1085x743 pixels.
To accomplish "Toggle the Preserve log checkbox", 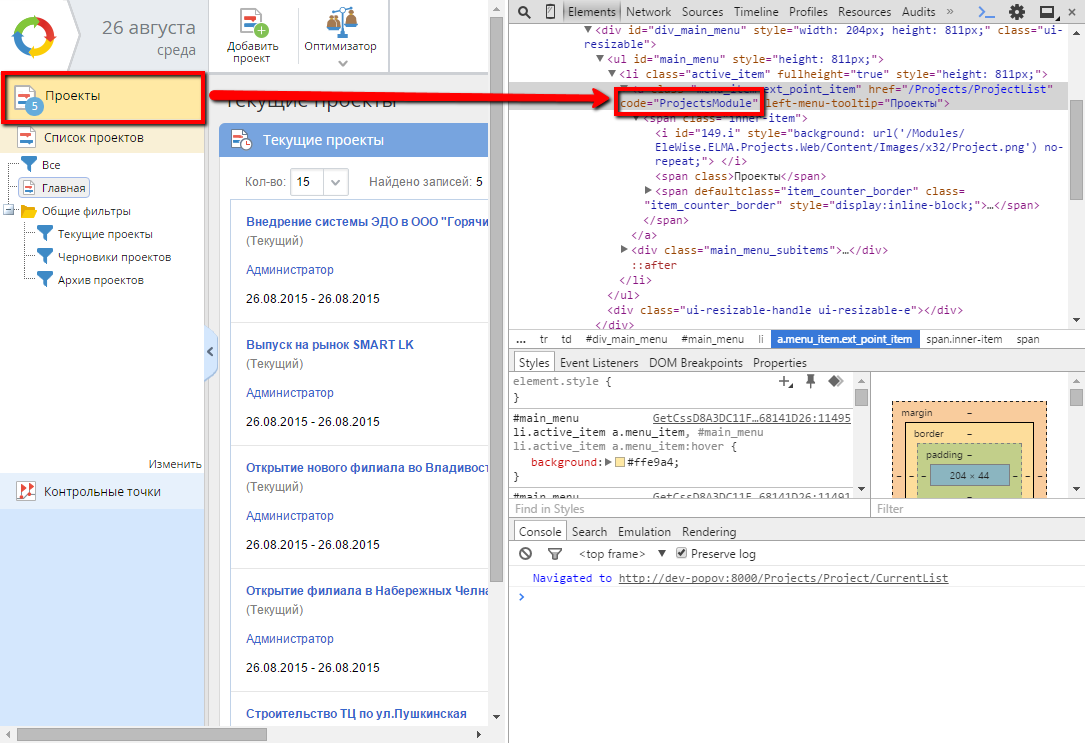I will [x=682, y=554].
